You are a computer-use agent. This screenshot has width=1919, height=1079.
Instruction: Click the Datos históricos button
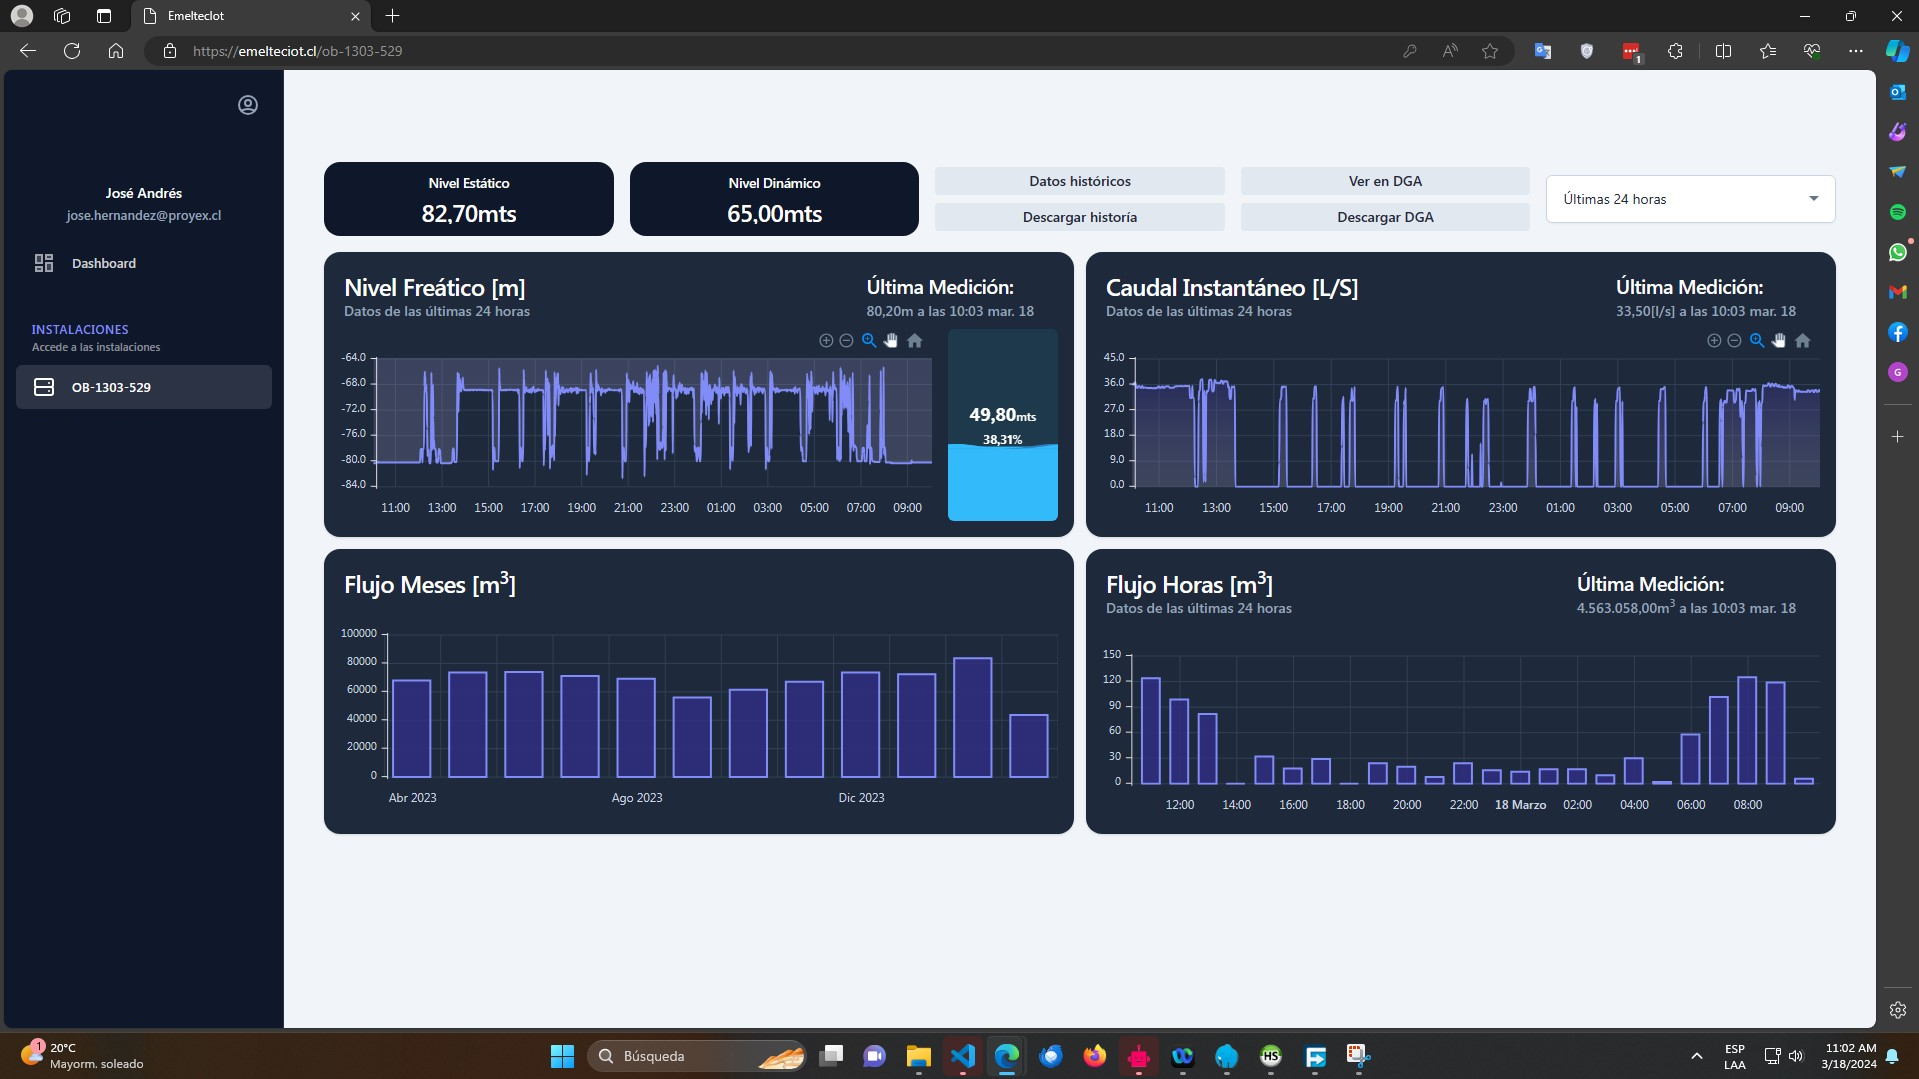click(x=1080, y=181)
